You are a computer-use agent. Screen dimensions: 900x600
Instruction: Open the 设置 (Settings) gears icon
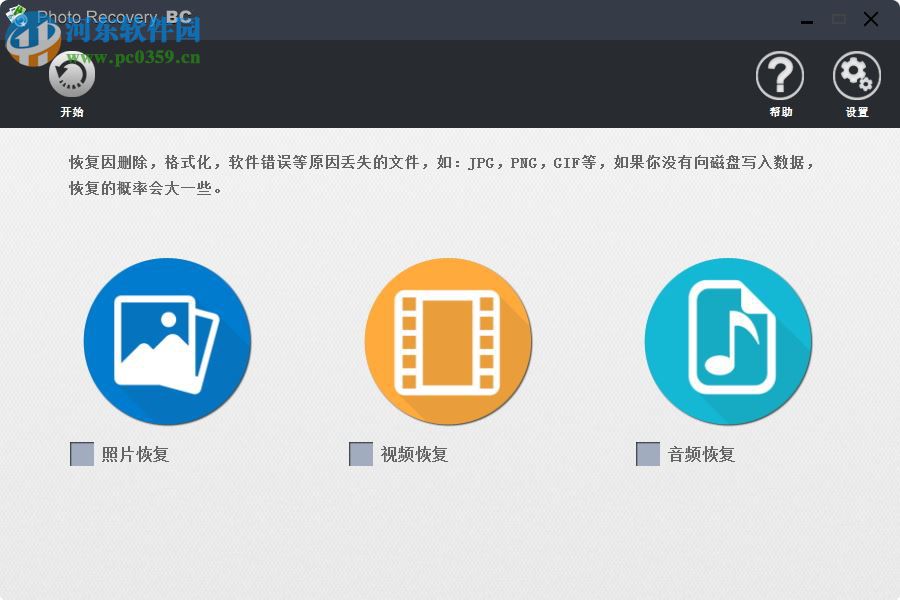tap(856, 74)
